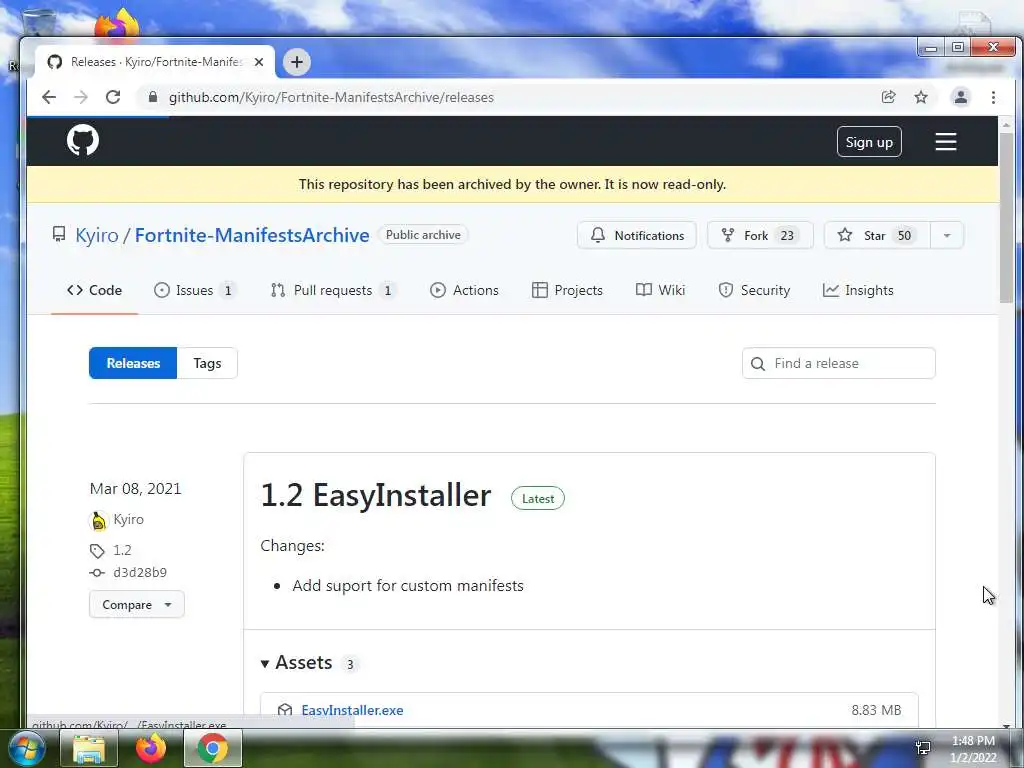Open the Issues tab

tap(195, 291)
